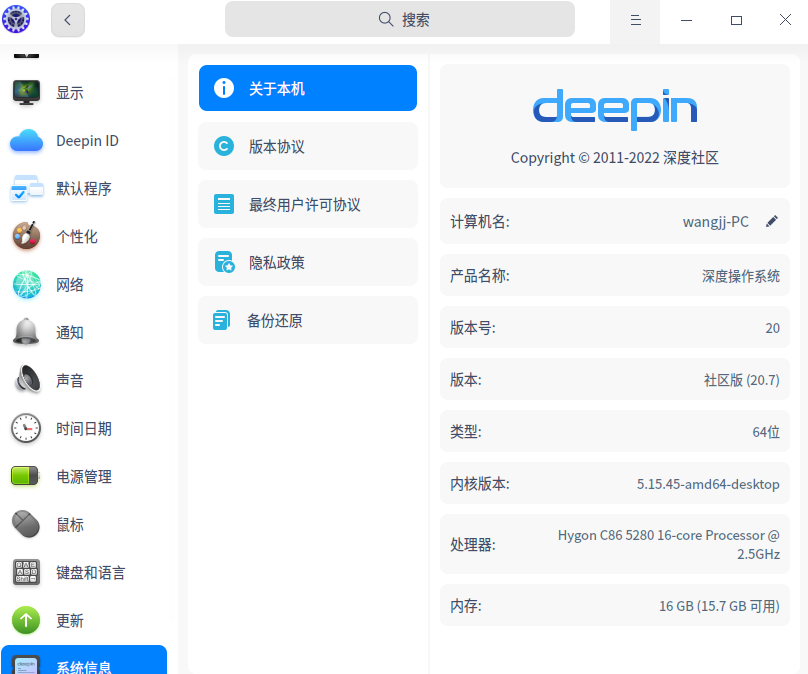
Task: Switch to the 版本协议 section
Action: point(307,146)
